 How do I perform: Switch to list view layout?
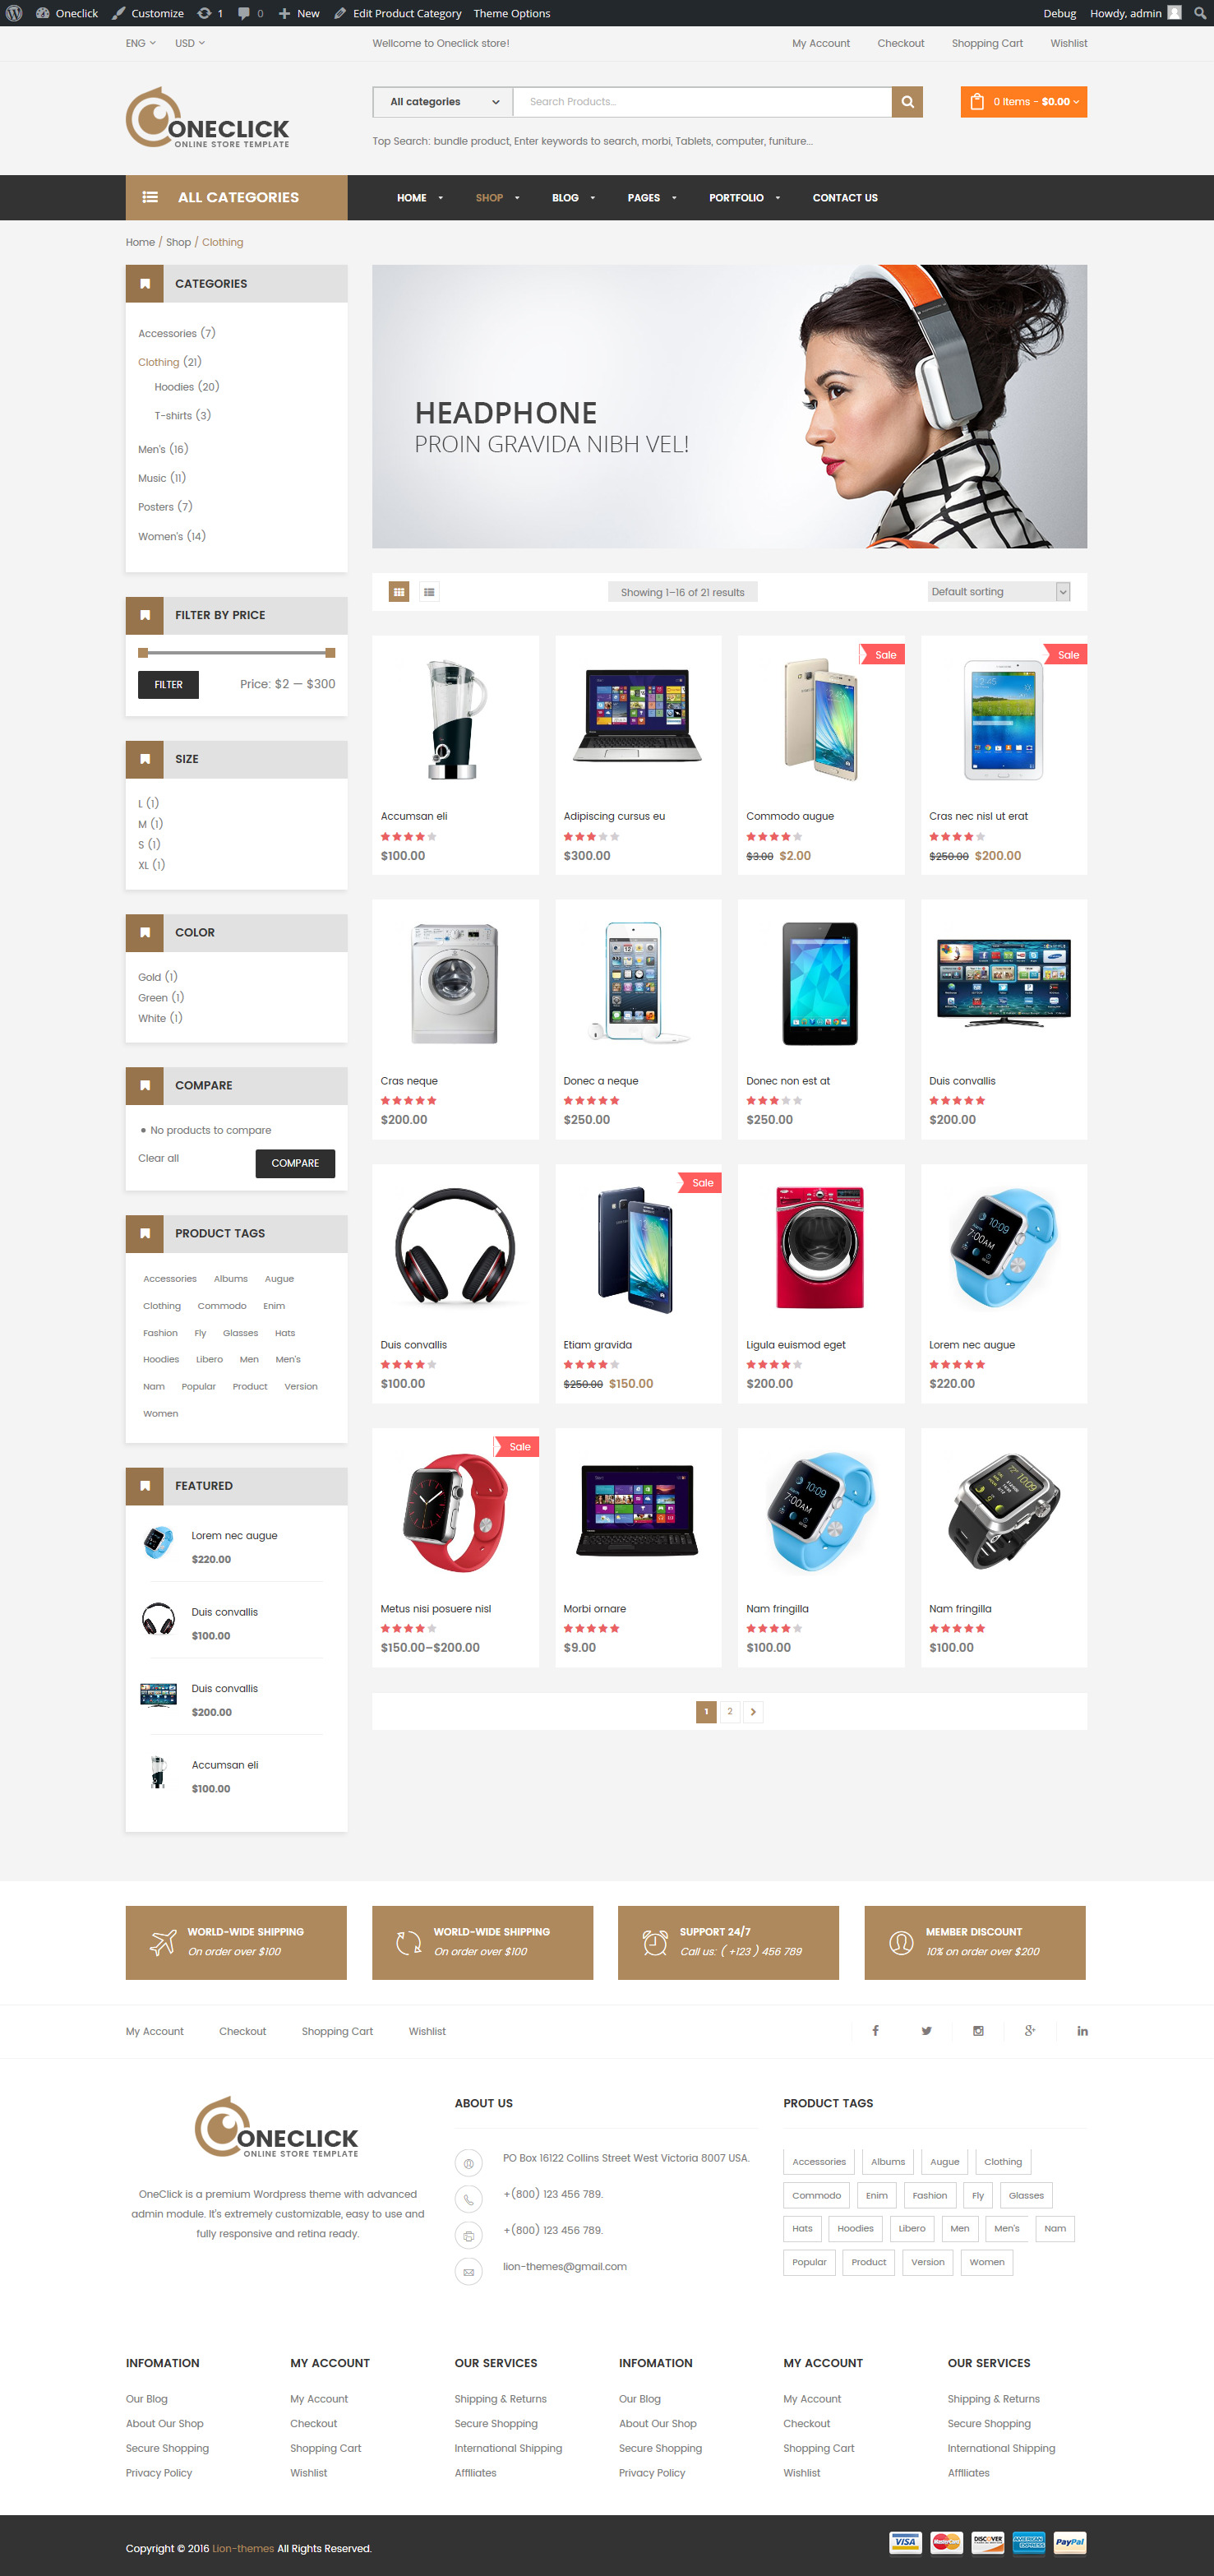click(x=429, y=592)
